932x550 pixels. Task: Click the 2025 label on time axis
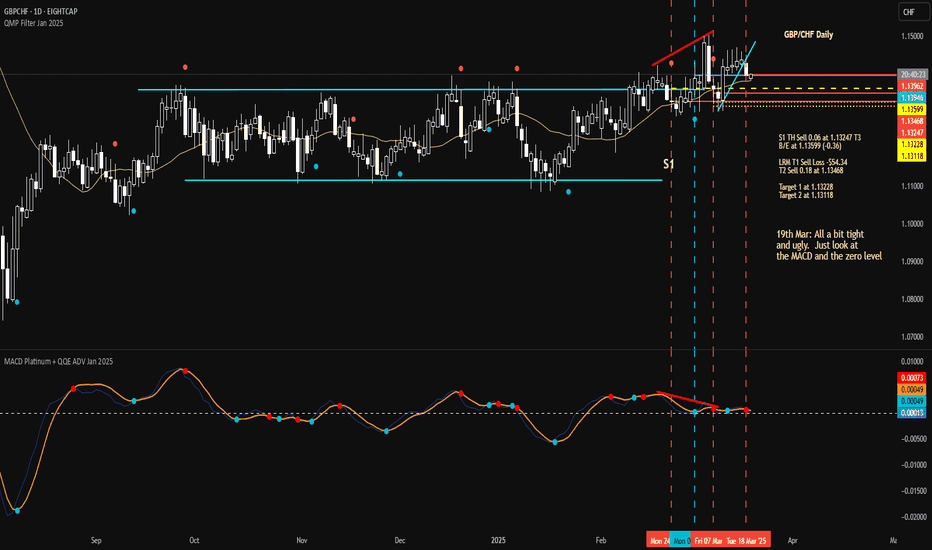pyautogui.click(x=498, y=540)
